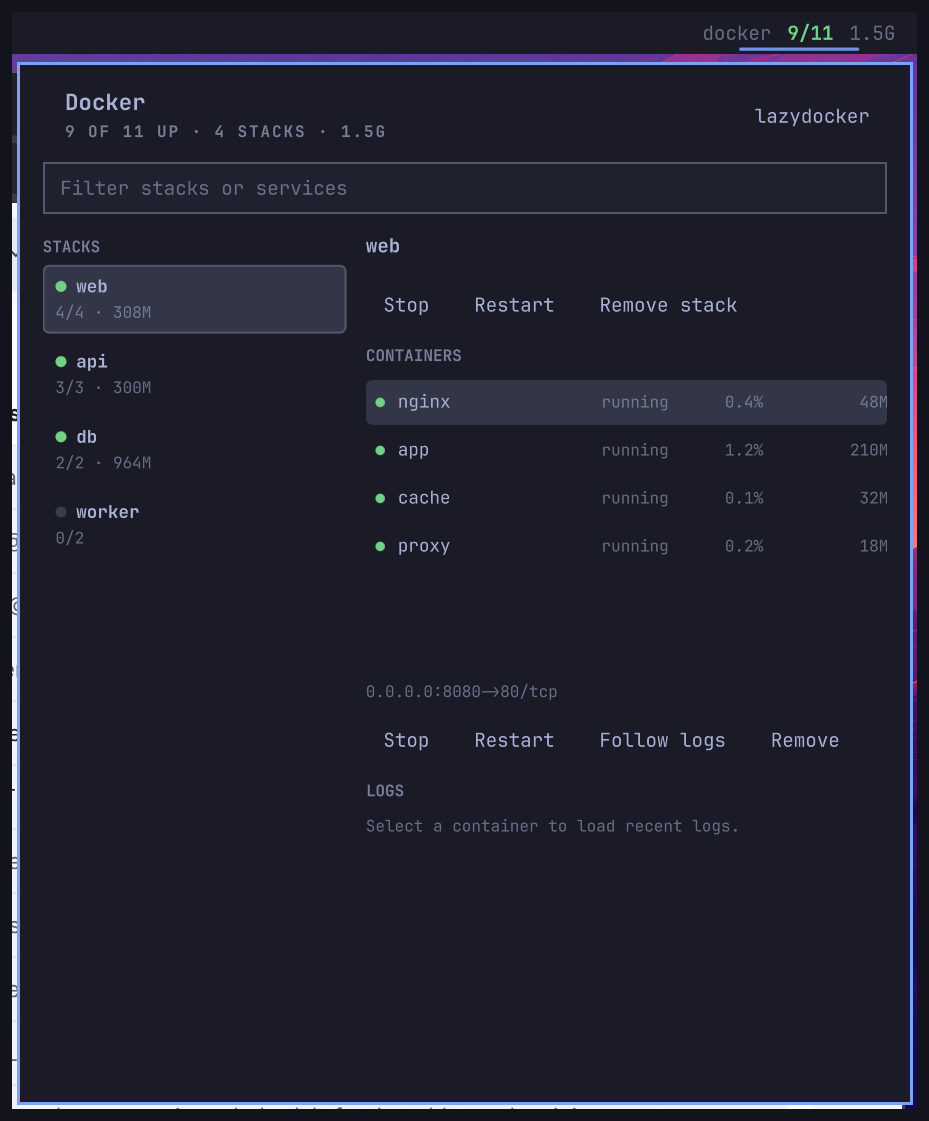Select the api stack
Screen dimensions: 929x1121
pyautogui.click(x=195, y=374)
